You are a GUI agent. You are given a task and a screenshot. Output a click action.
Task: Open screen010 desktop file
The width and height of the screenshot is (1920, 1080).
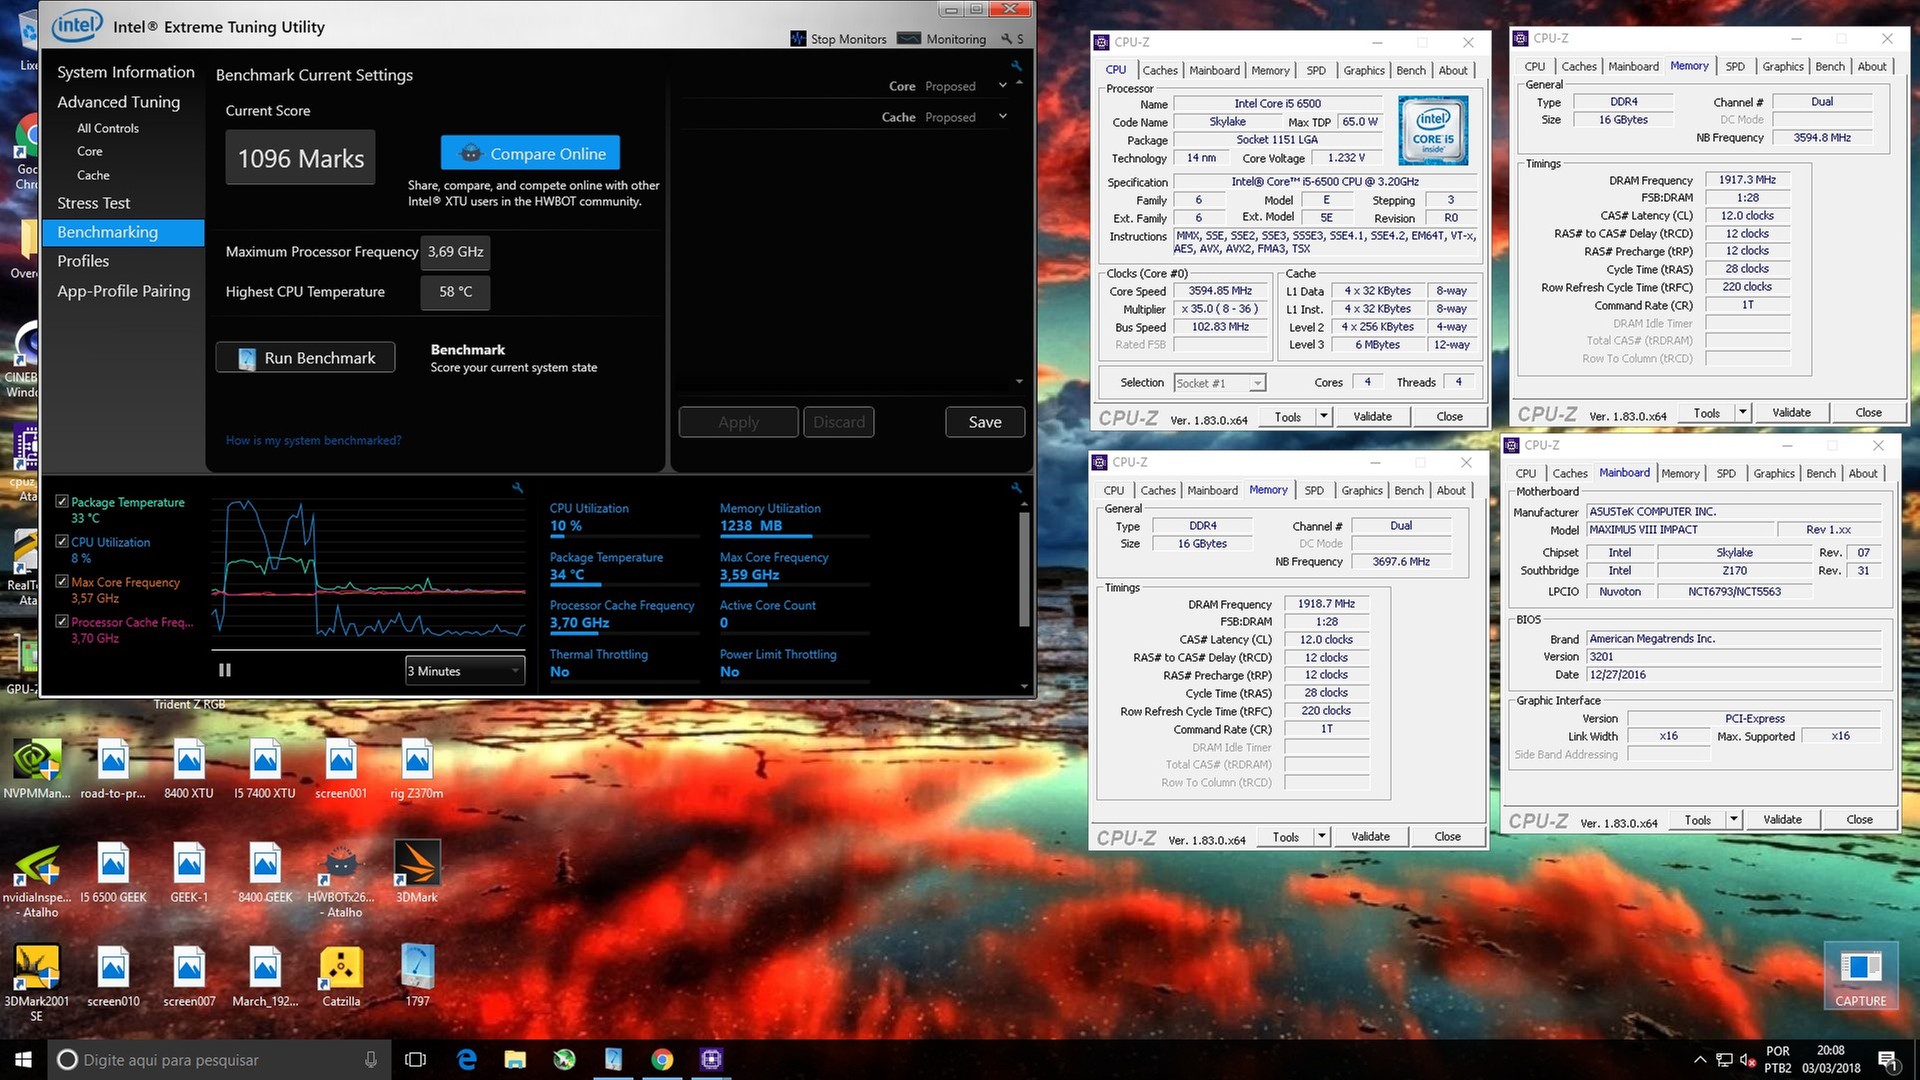point(113,977)
